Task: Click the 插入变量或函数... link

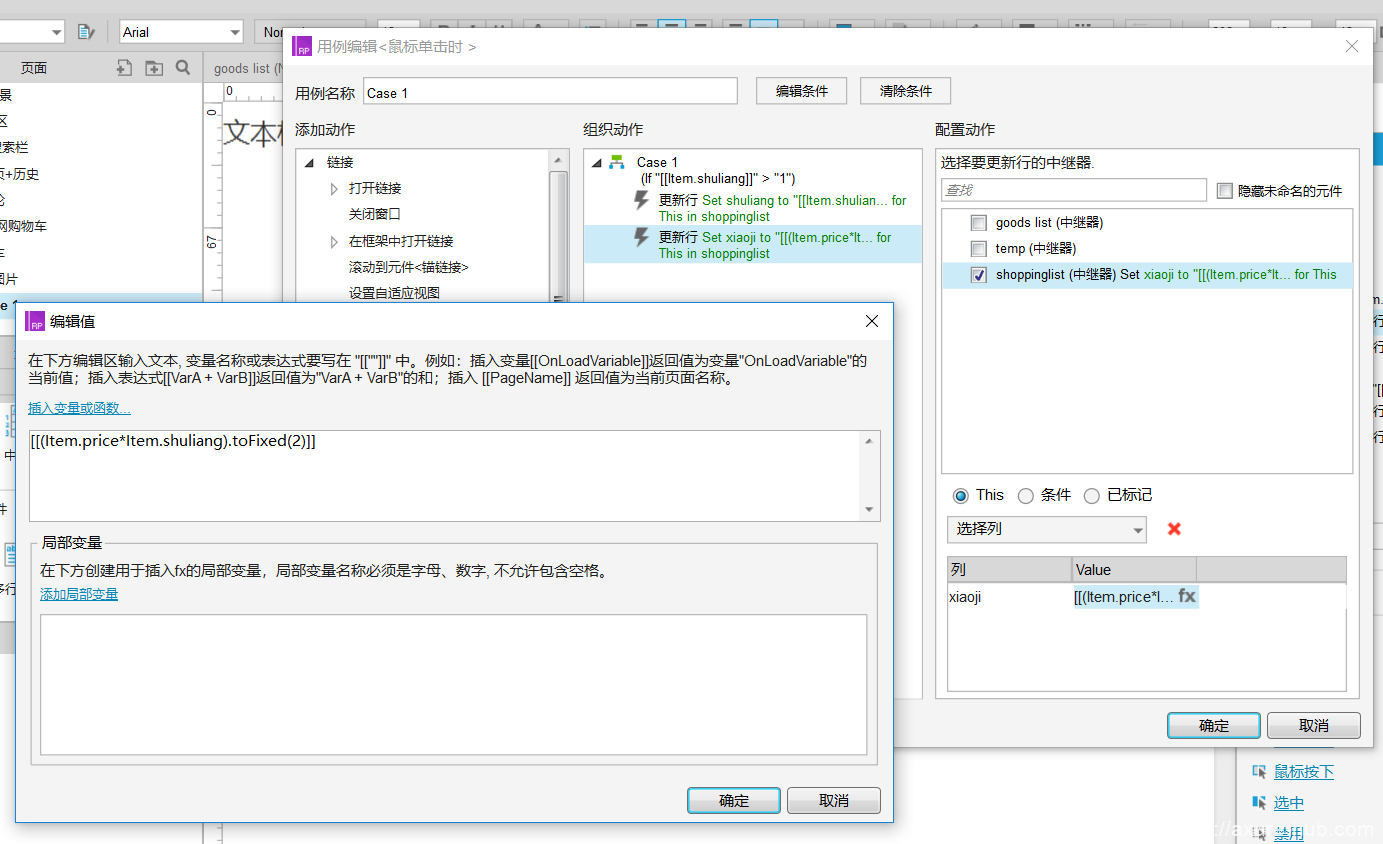Action: [x=79, y=408]
